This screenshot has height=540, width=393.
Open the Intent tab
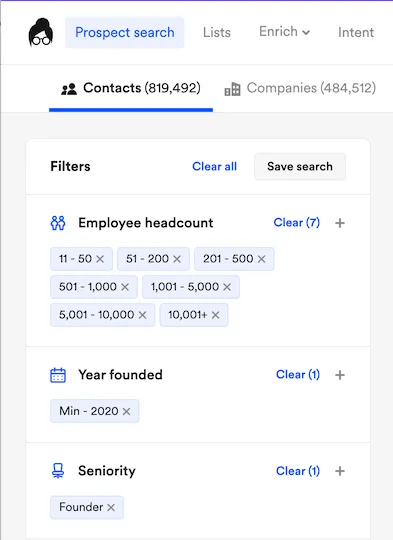356,32
